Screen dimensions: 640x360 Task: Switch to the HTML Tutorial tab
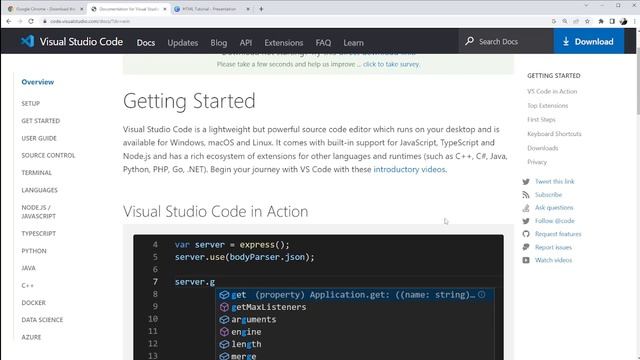[x=211, y=9]
